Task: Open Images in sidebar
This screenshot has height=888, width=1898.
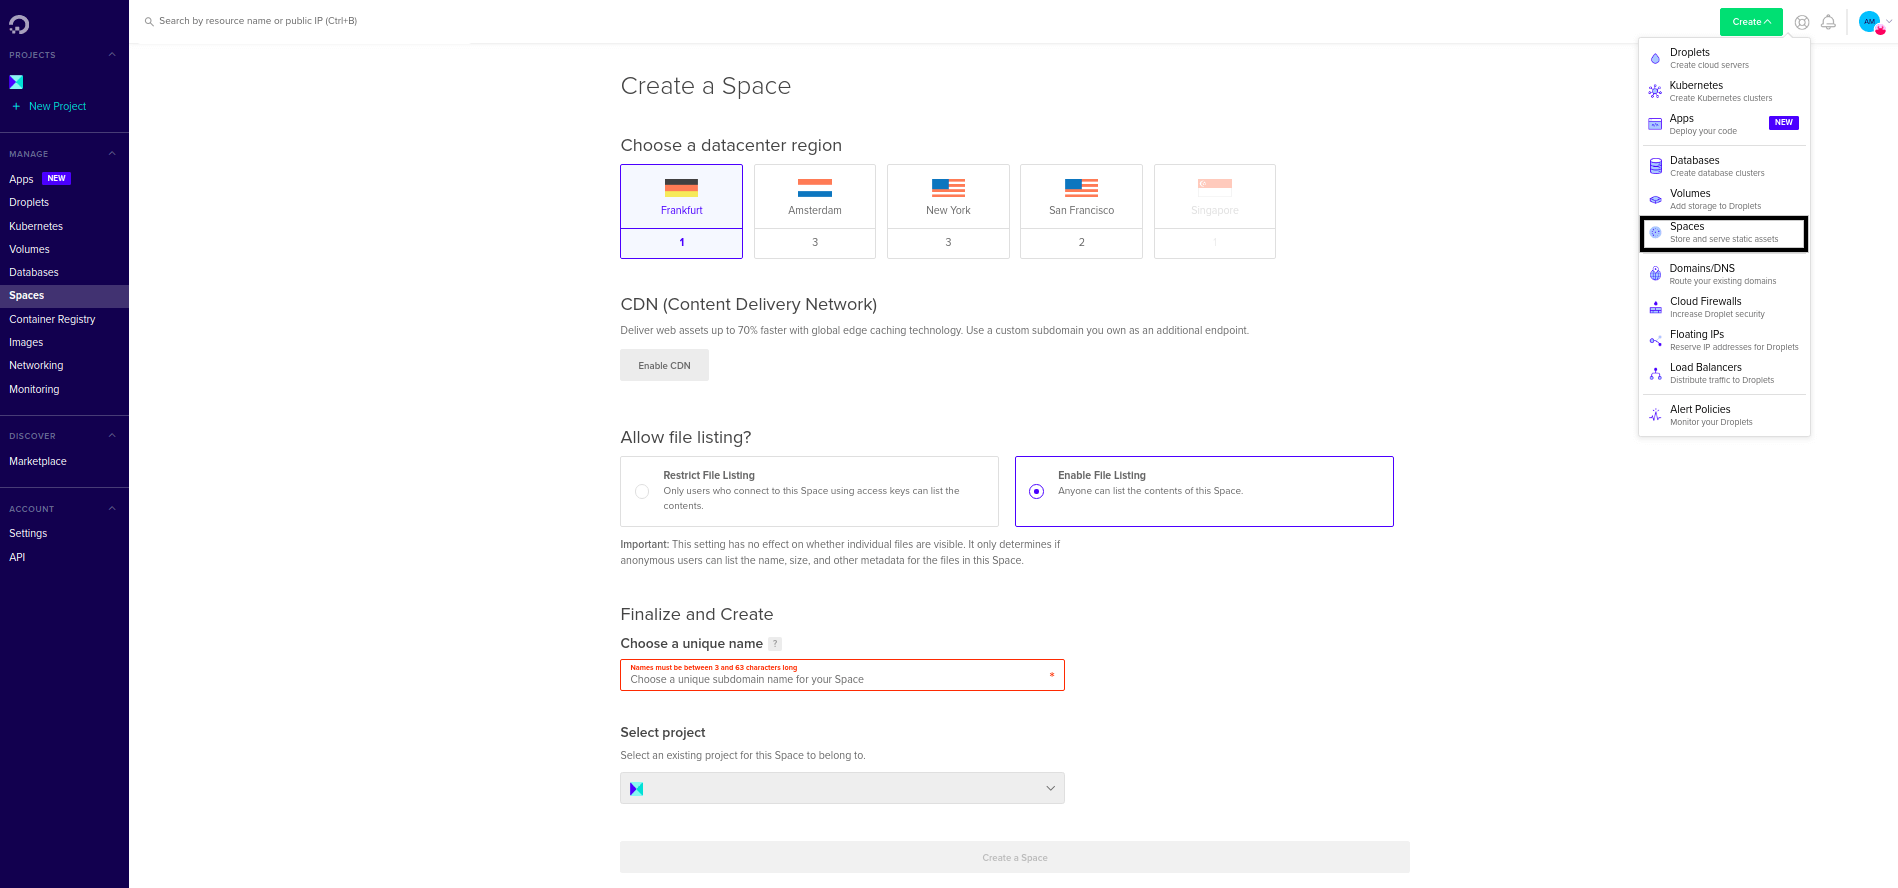Action: (x=26, y=342)
